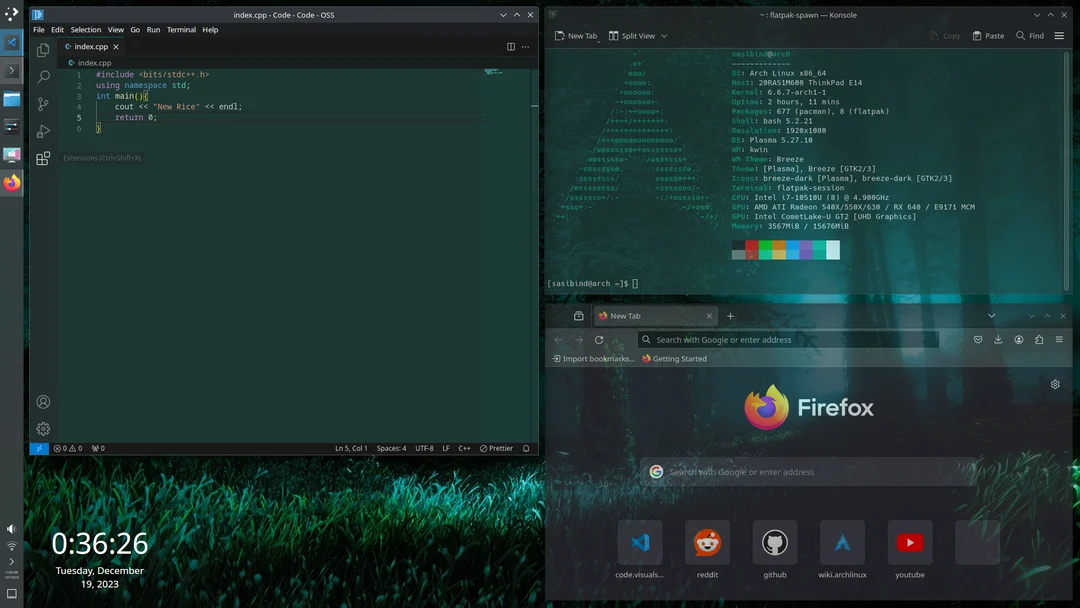Screen dimensions: 1080x608
Task: Open the Downloads icon in Firefox toolbar
Action: click(998, 339)
